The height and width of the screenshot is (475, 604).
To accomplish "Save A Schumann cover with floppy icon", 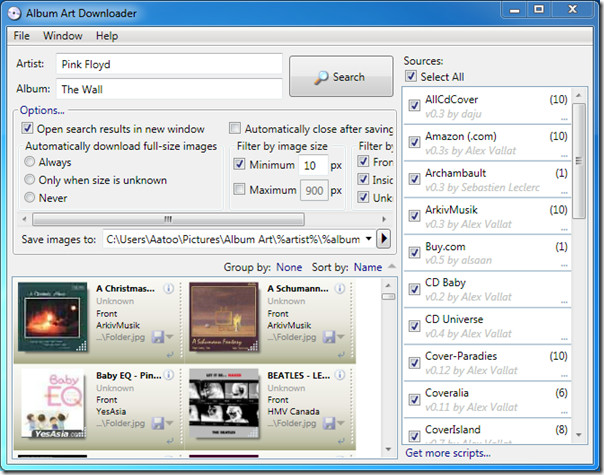I will [329, 337].
